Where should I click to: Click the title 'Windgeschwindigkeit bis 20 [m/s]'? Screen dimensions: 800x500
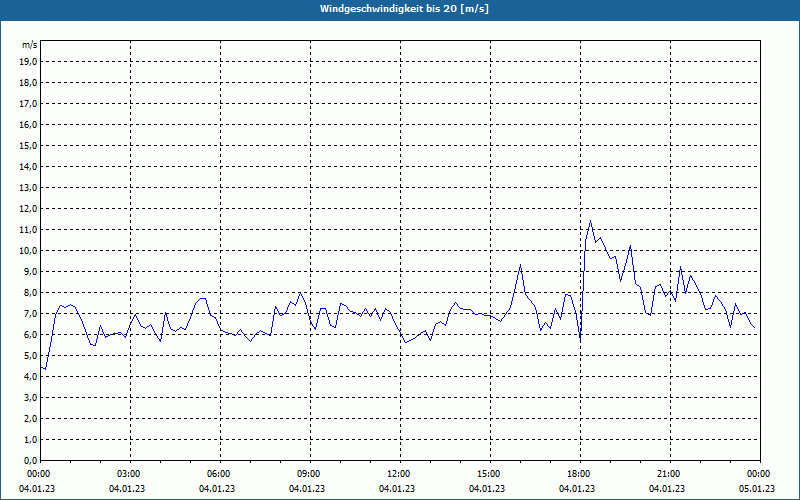[404, 9]
